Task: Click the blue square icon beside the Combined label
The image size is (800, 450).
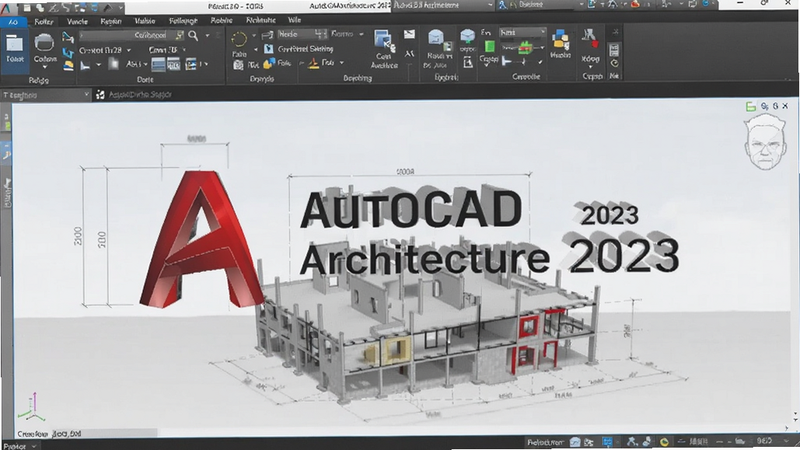Action: [x=269, y=49]
